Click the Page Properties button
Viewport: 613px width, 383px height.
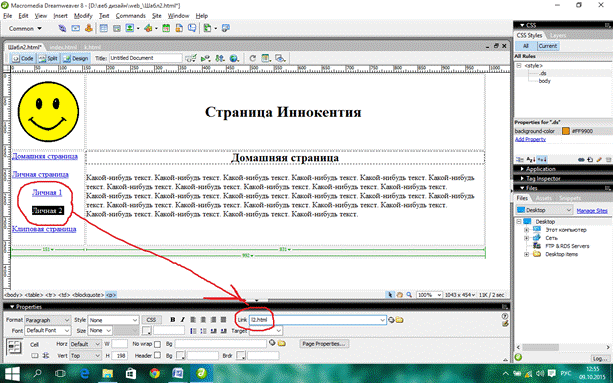click(x=324, y=344)
